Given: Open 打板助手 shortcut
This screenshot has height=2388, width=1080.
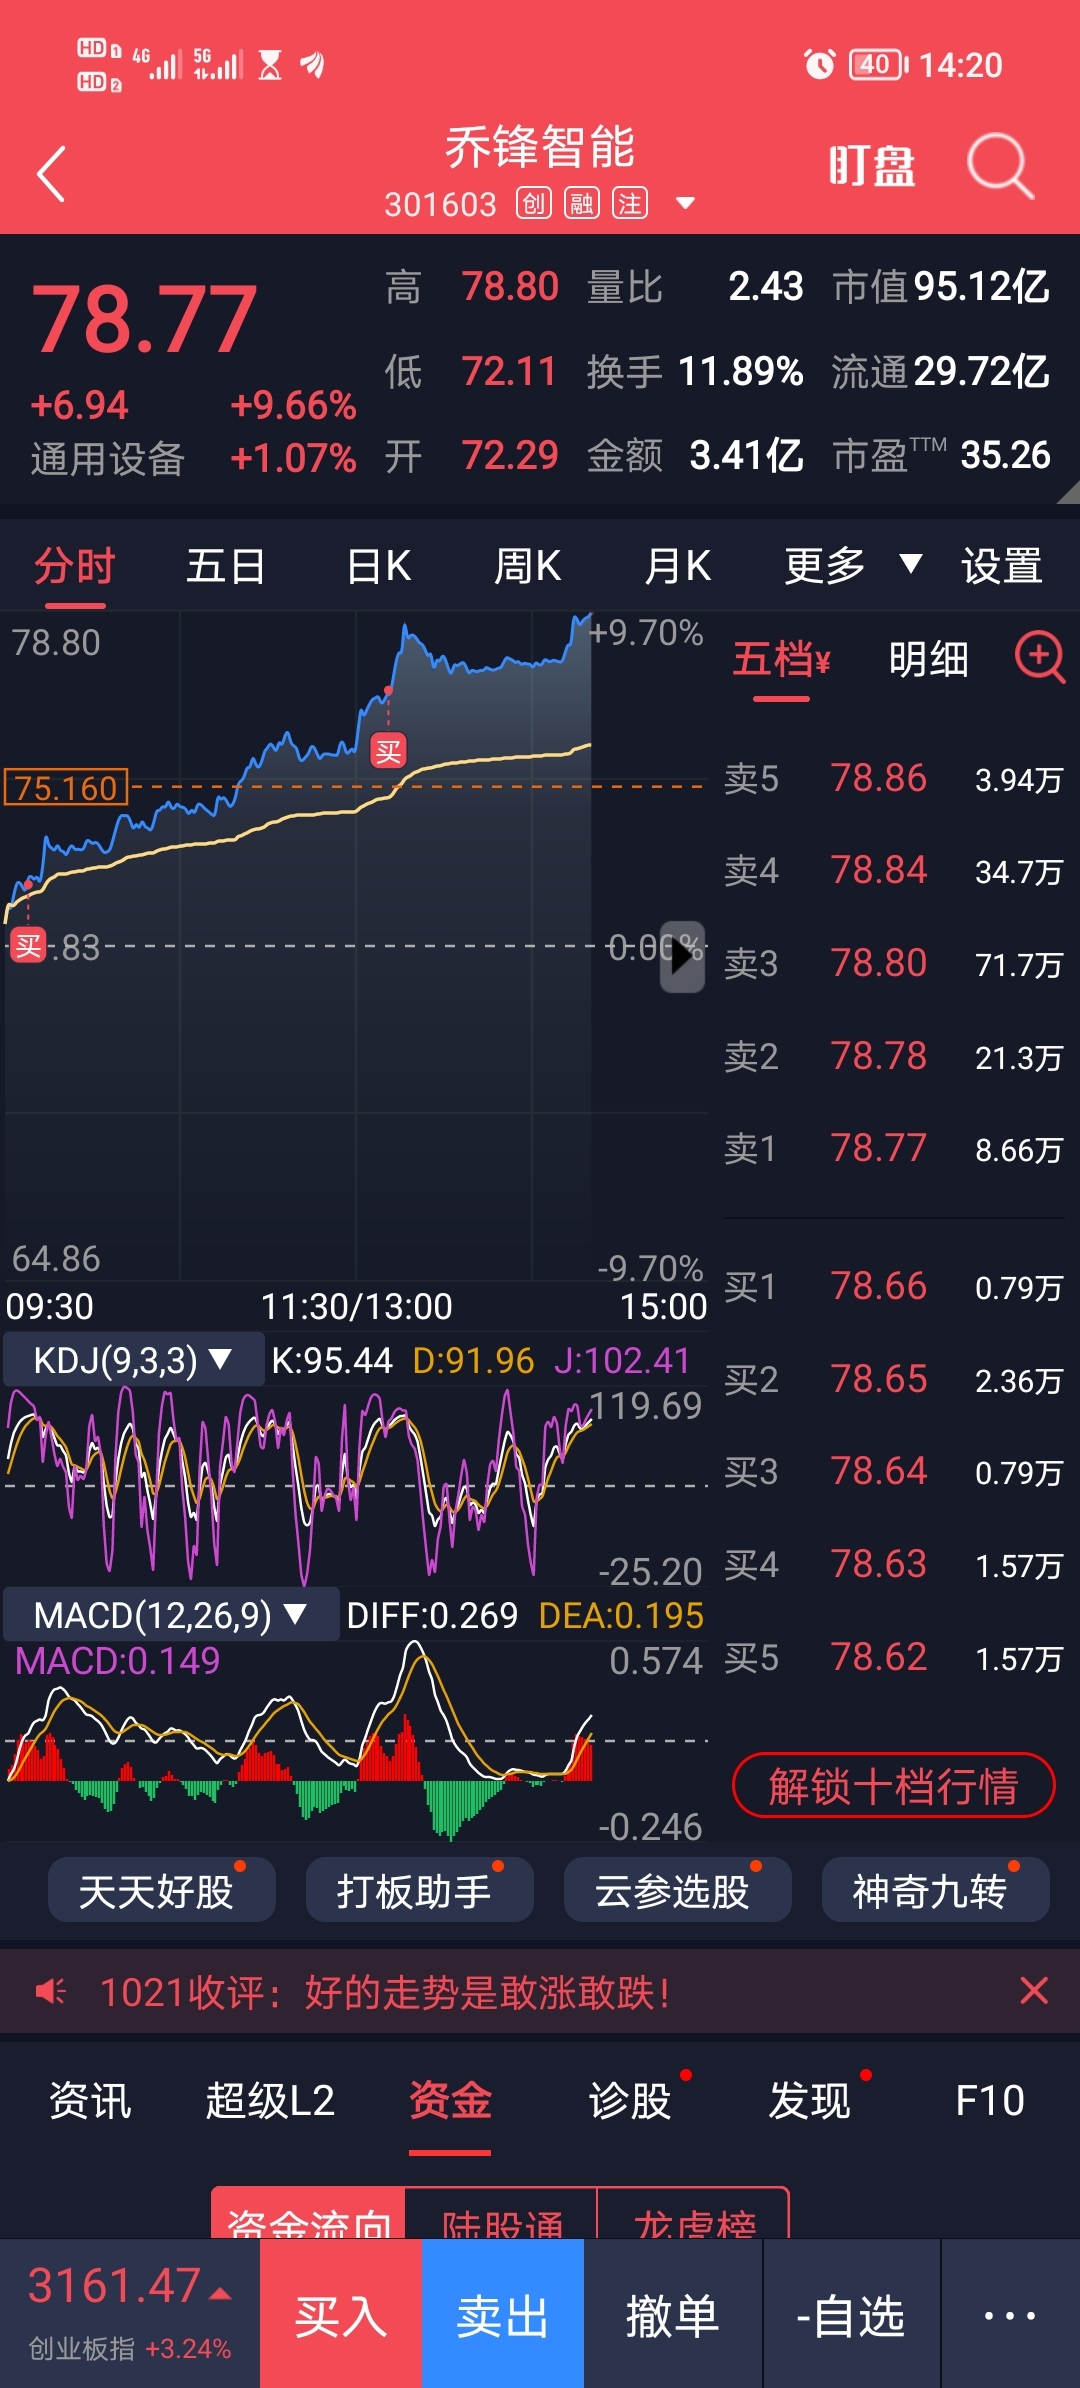Looking at the screenshot, I should pyautogui.click(x=420, y=1890).
